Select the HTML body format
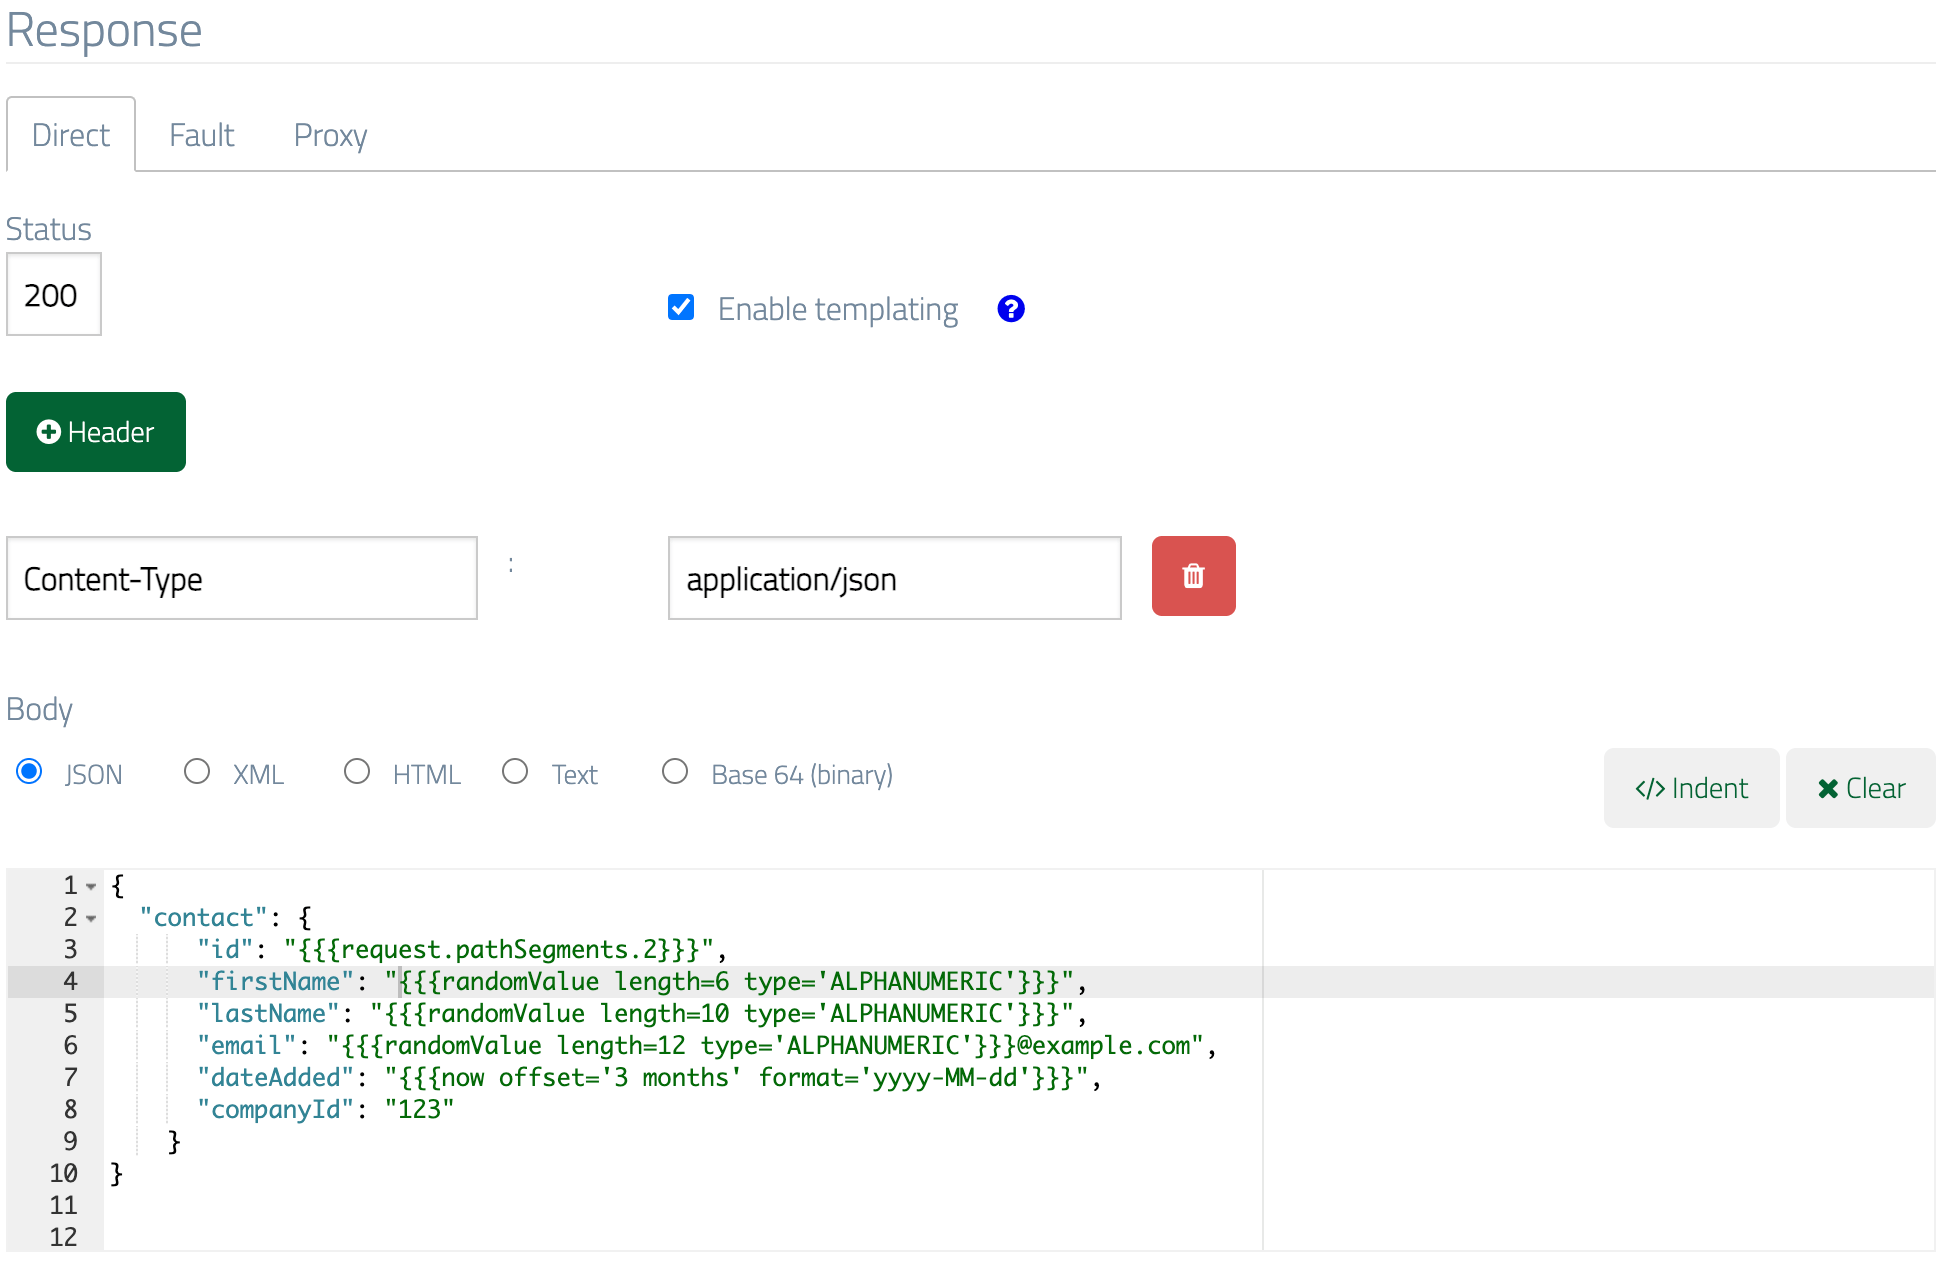The height and width of the screenshot is (1264, 1946). point(357,771)
